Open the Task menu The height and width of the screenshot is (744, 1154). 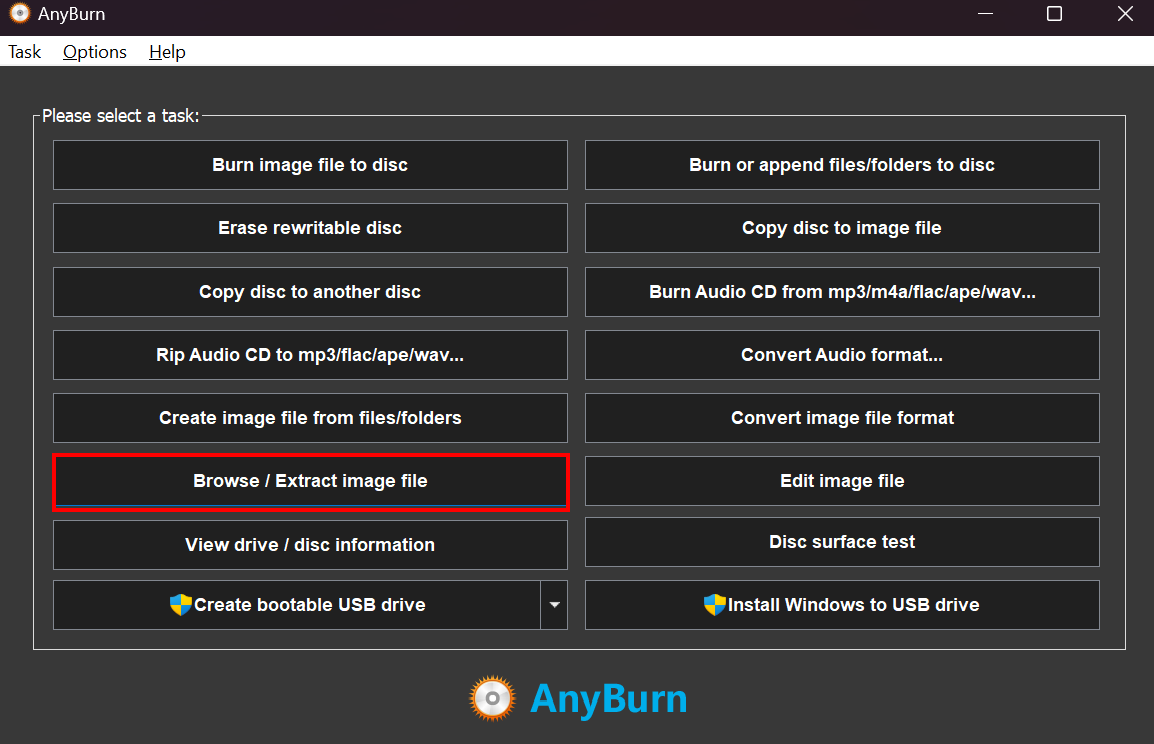coord(25,52)
